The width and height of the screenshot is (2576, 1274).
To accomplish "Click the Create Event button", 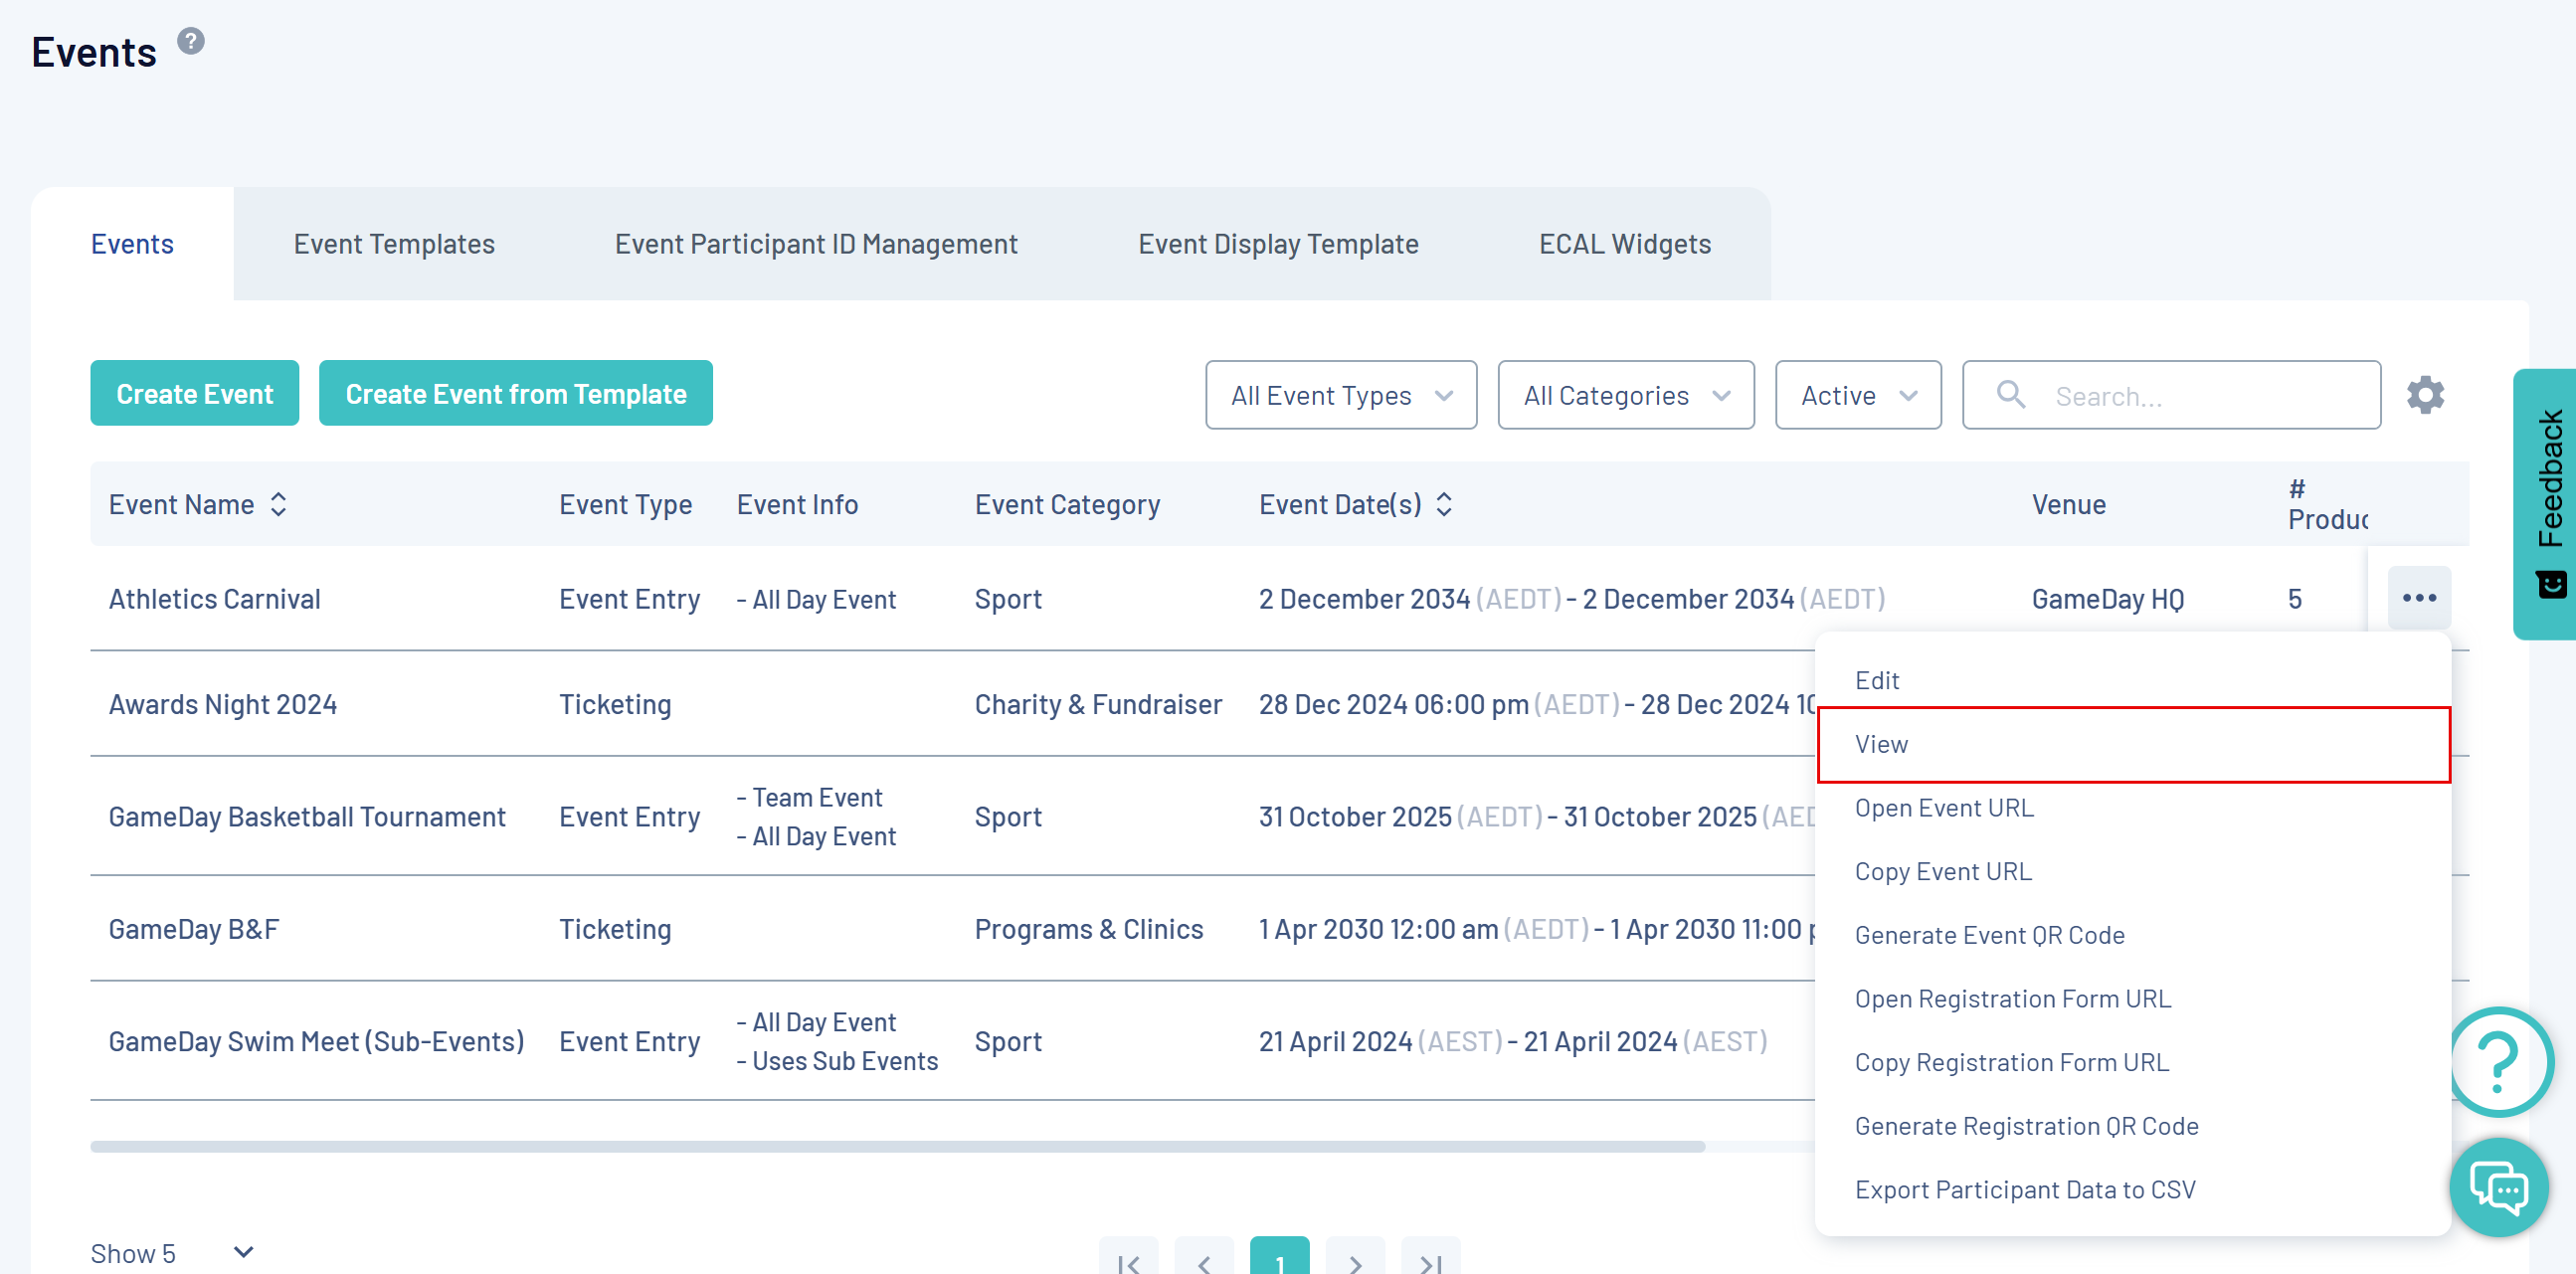I will coord(194,393).
